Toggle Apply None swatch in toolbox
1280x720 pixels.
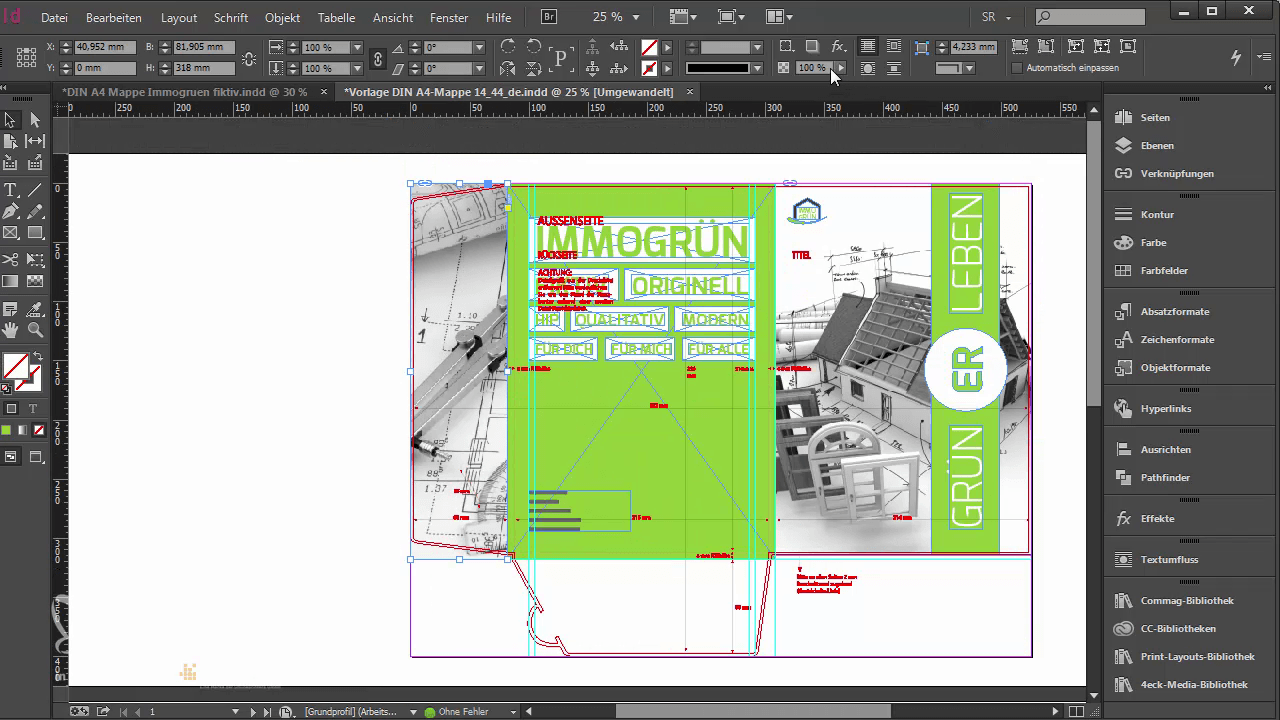tap(39, 430)
